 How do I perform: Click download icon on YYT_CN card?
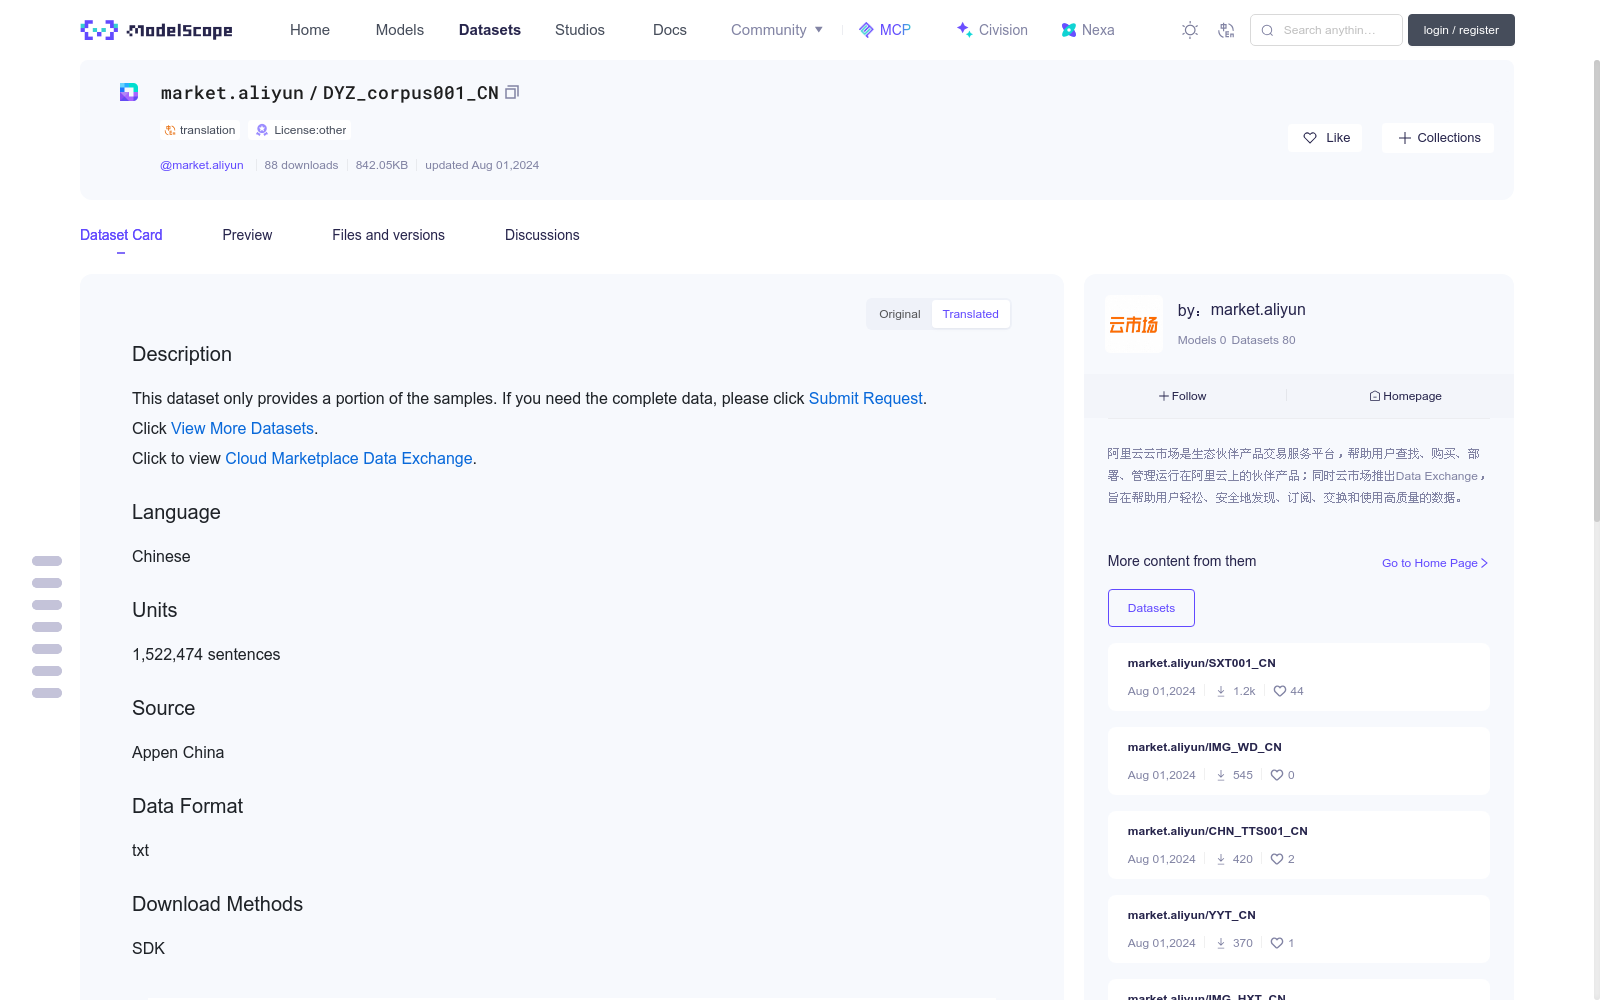[1221, 943]
